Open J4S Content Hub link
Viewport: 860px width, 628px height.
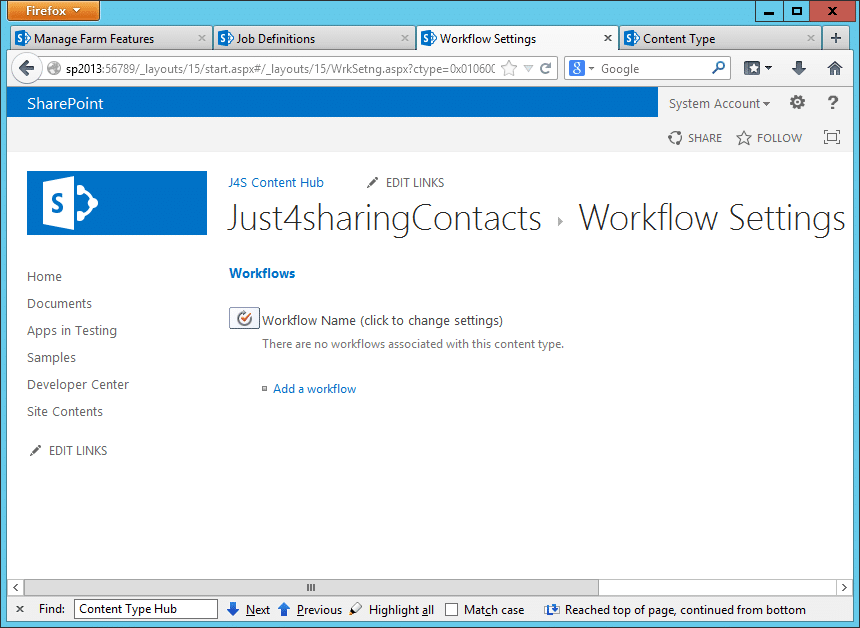click(x=276, y=183)
